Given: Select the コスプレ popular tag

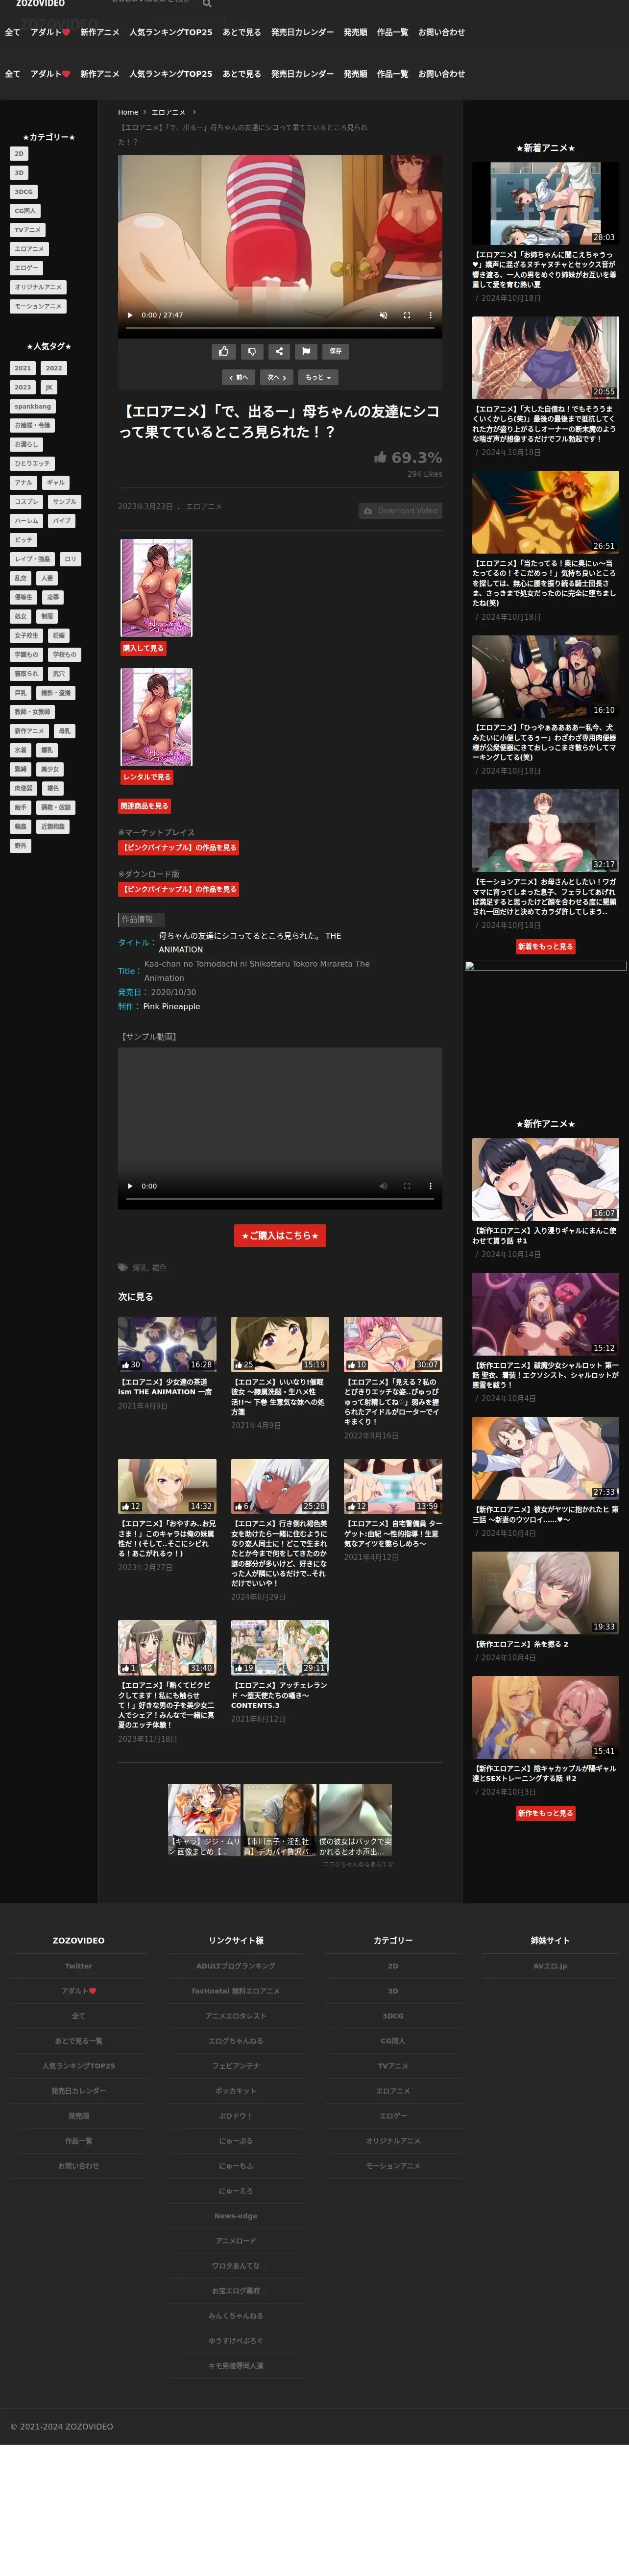Looking at the screenshot, I should 26,502.
